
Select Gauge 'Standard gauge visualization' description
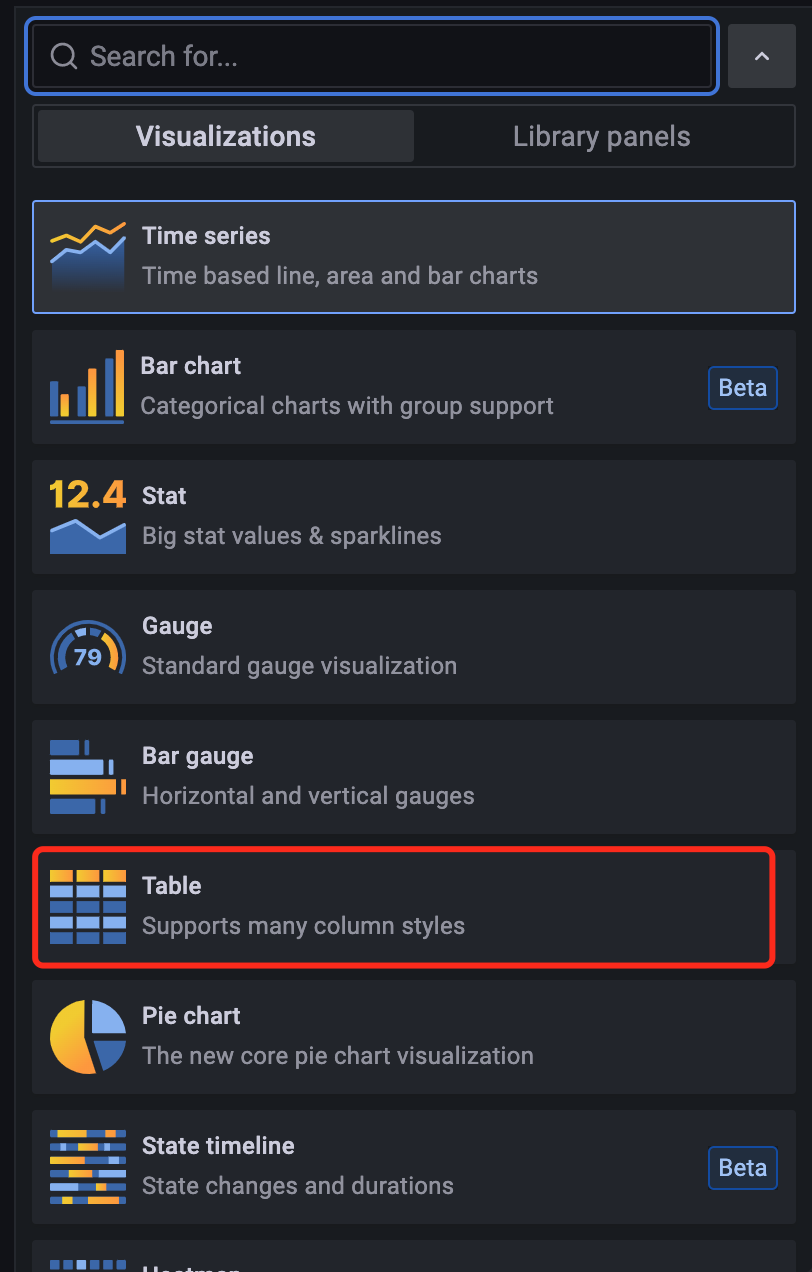pos(299,666)
